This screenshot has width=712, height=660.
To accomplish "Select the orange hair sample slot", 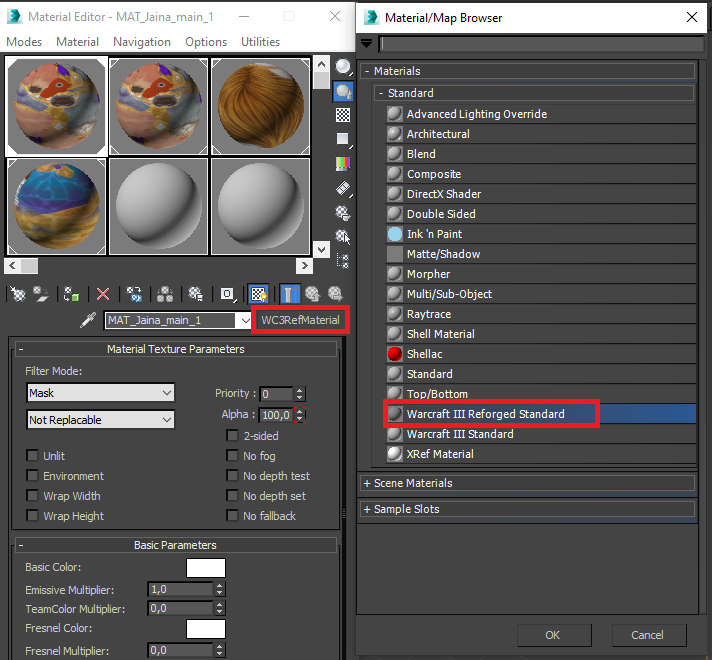I will point(261,106).
